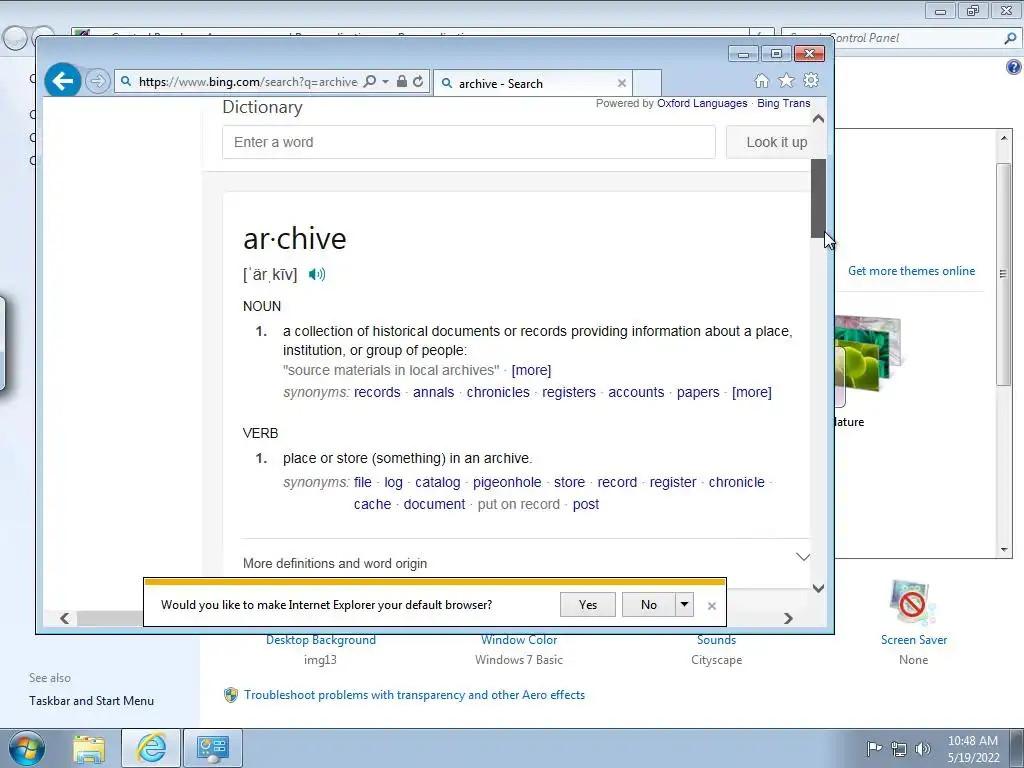Click the Control Panel taskbar icon

coord(212,748)
